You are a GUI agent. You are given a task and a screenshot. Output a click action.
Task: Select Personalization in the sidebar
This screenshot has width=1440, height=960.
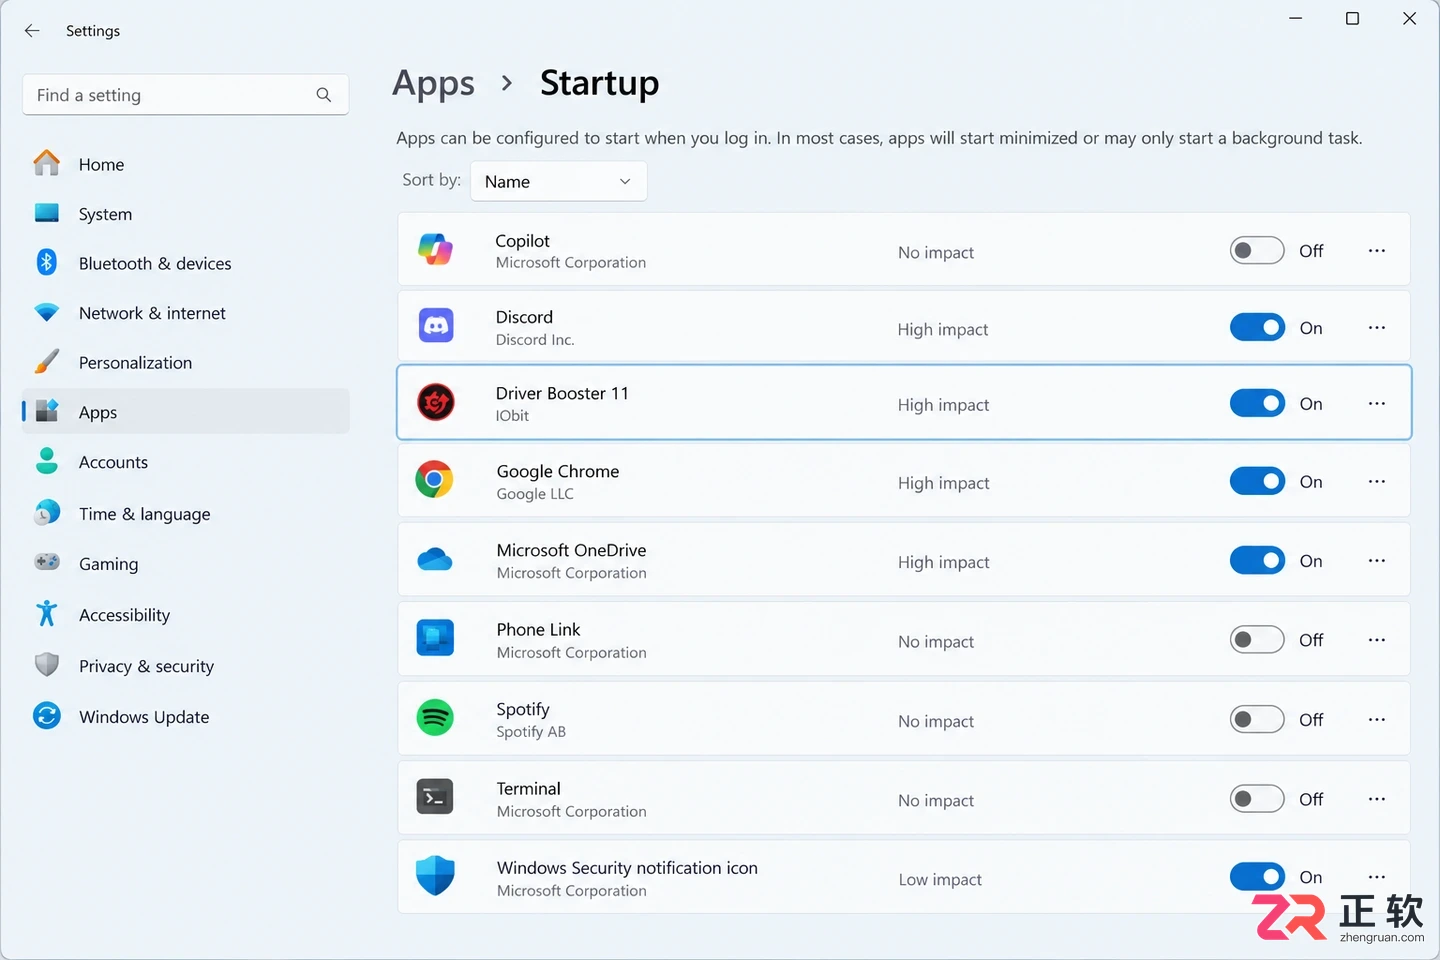pos(186,362)
